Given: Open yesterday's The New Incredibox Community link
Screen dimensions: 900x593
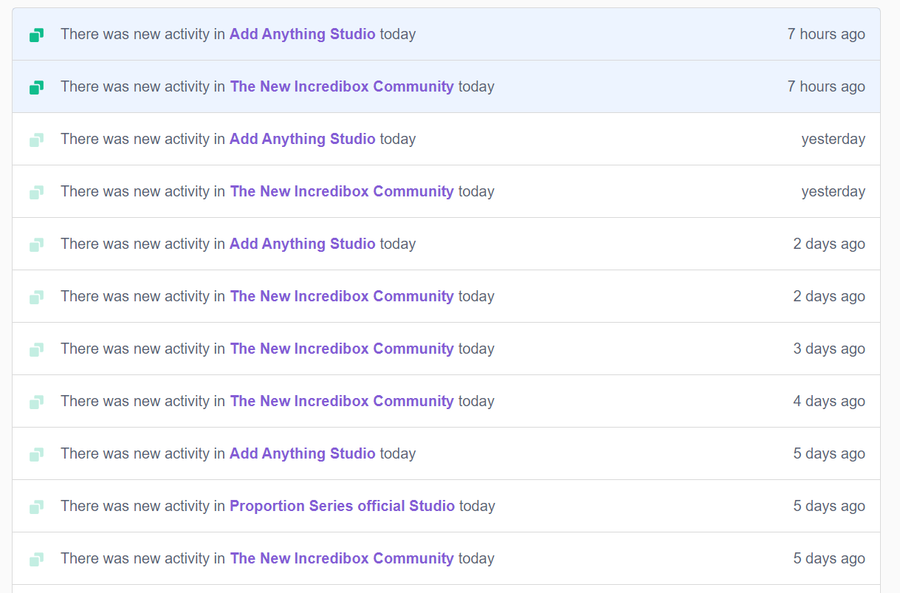Looking at the screenshot, I should 342,191.
